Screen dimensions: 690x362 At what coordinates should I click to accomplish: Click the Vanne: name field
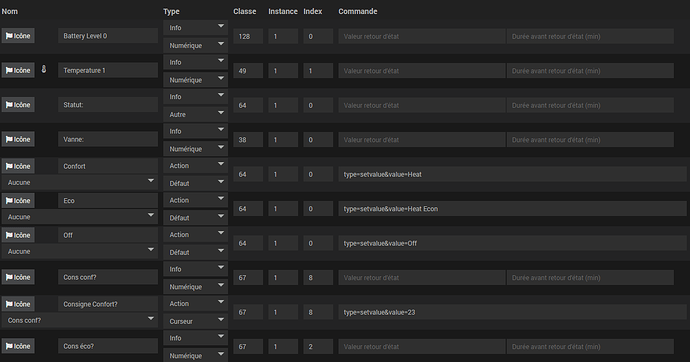(x=108, y=139)
